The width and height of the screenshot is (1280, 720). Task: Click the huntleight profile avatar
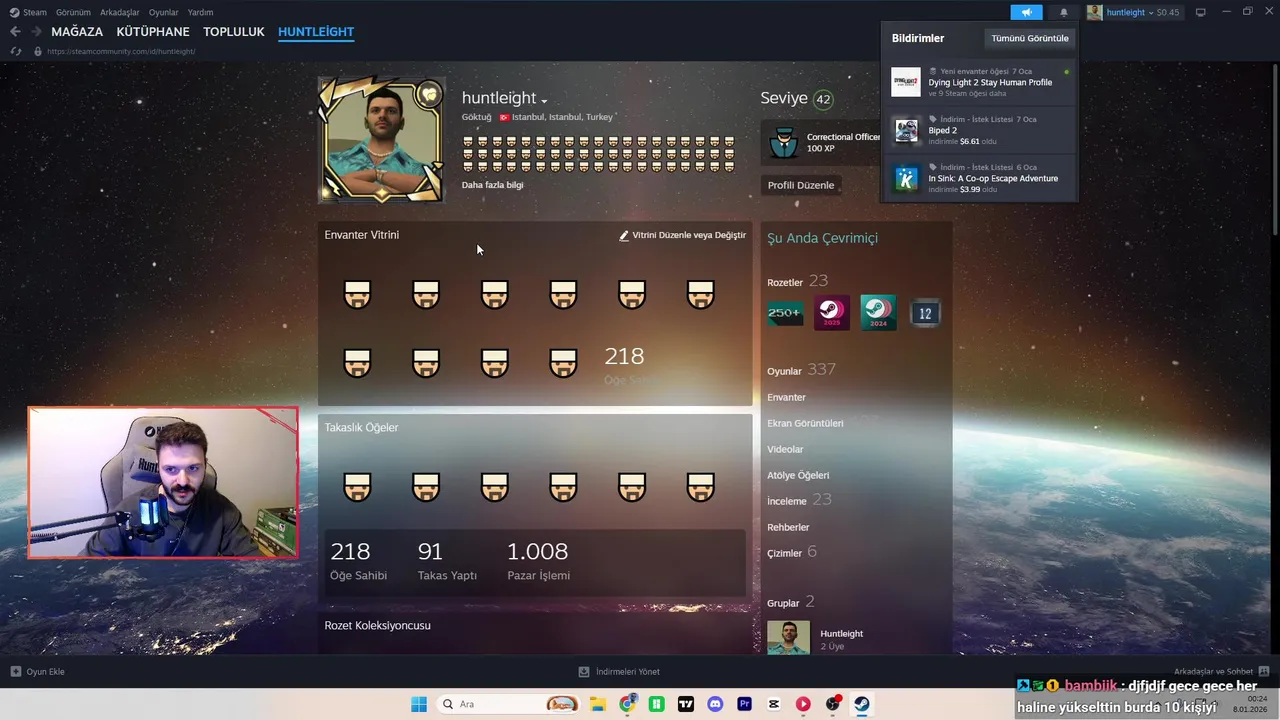pyautogui.click(x=381, y=140)
